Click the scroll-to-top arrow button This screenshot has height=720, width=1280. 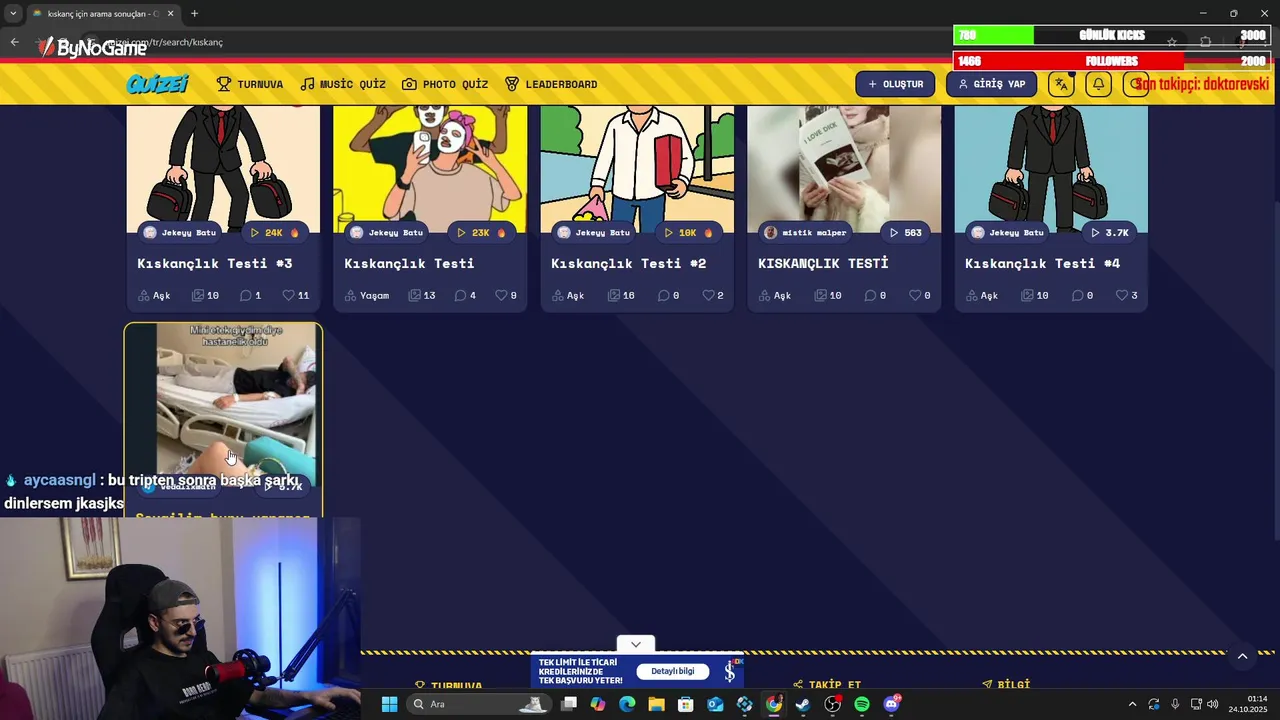tap(1242, 657)
